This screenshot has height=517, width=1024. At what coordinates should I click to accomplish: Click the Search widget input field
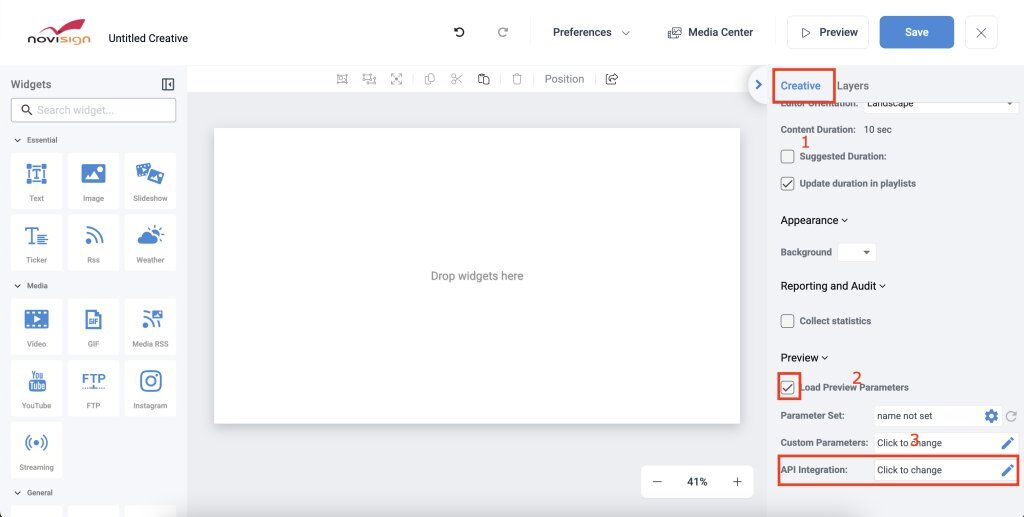click(x=93, y=110)
